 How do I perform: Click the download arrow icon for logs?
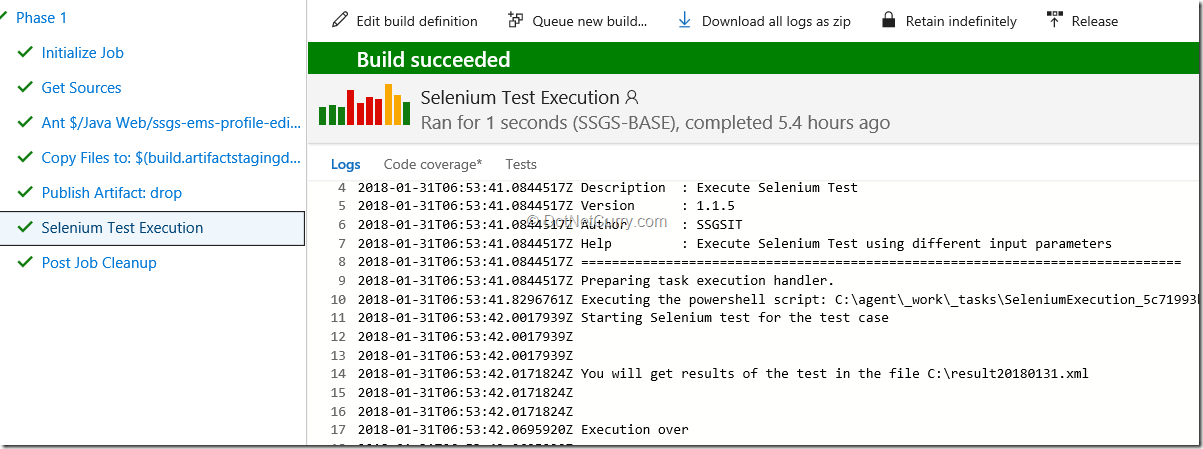tap(685, 20)
